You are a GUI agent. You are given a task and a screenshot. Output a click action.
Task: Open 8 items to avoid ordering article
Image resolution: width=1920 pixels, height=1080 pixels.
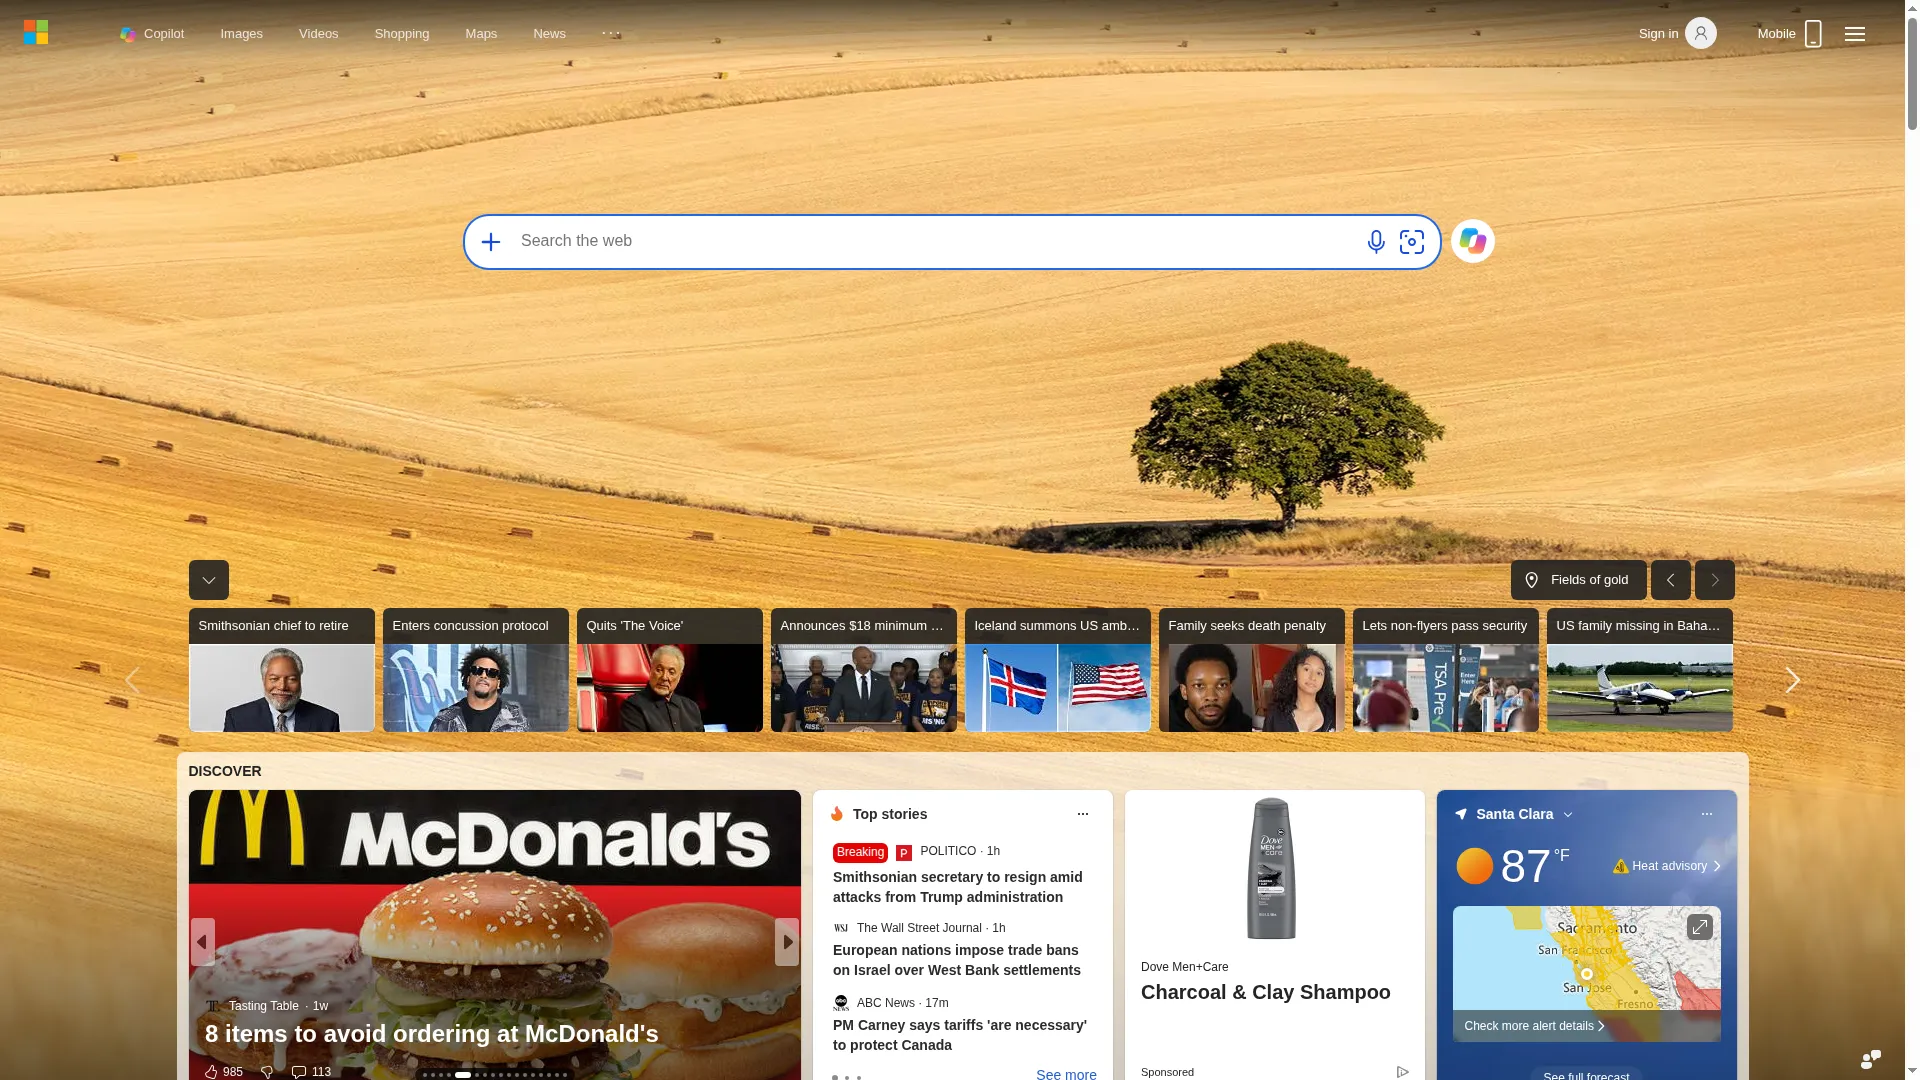(x=432, y=1034)
